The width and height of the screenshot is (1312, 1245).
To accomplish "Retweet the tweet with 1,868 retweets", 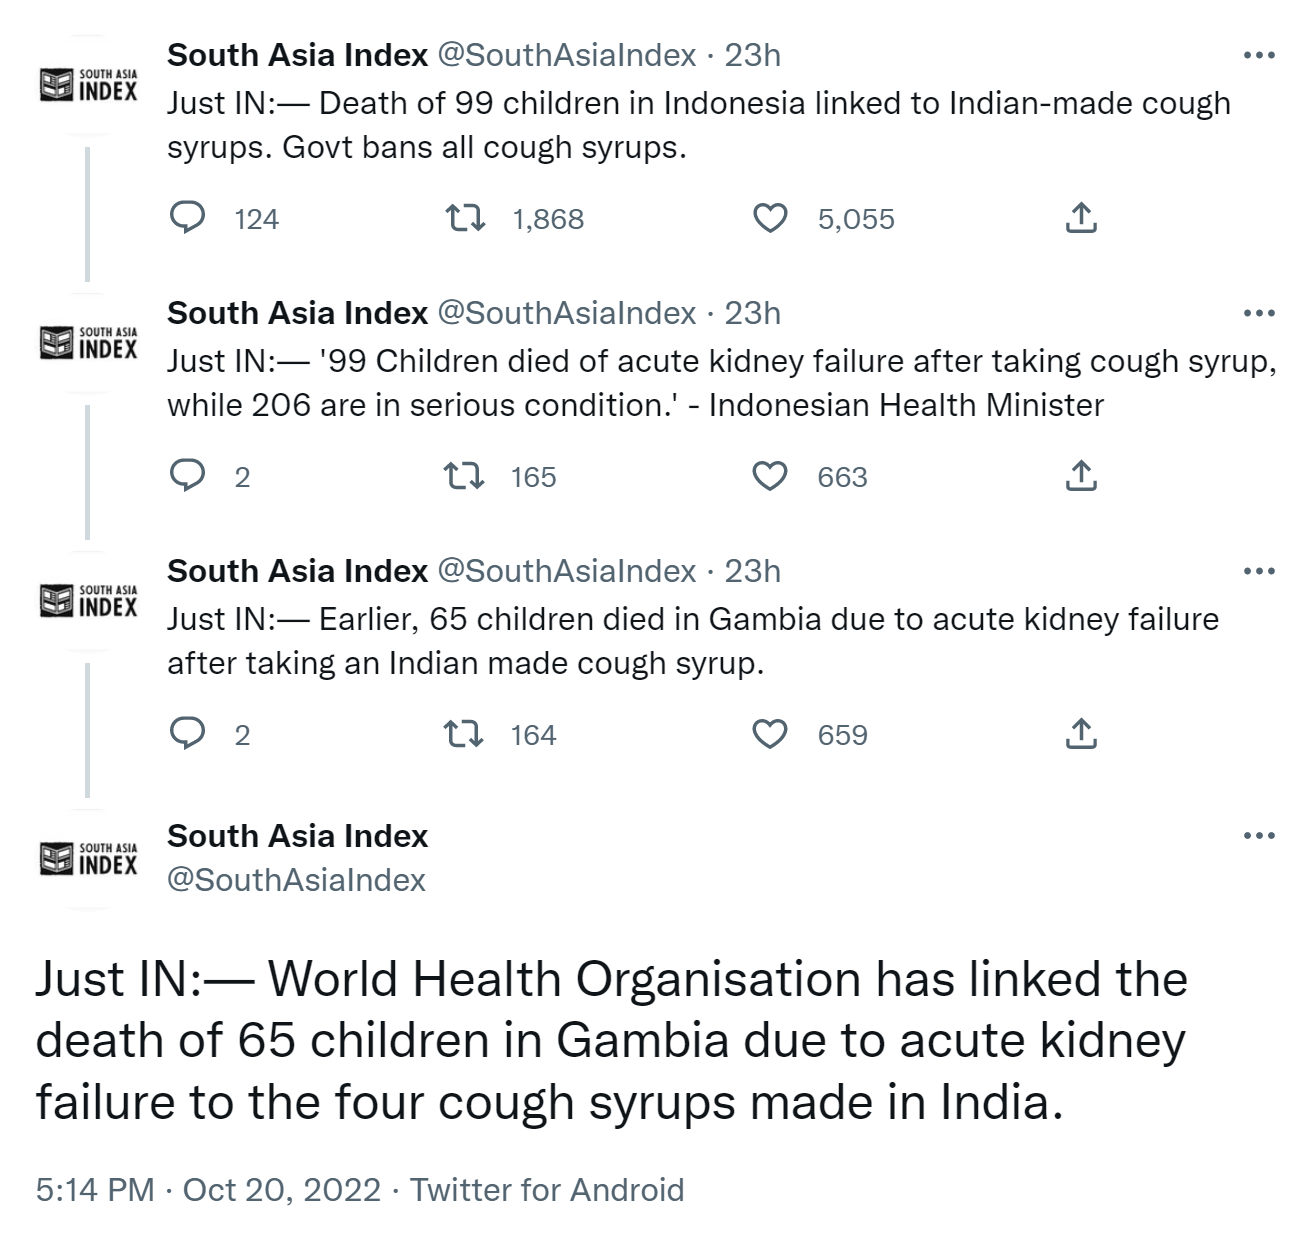I will 465,218.
